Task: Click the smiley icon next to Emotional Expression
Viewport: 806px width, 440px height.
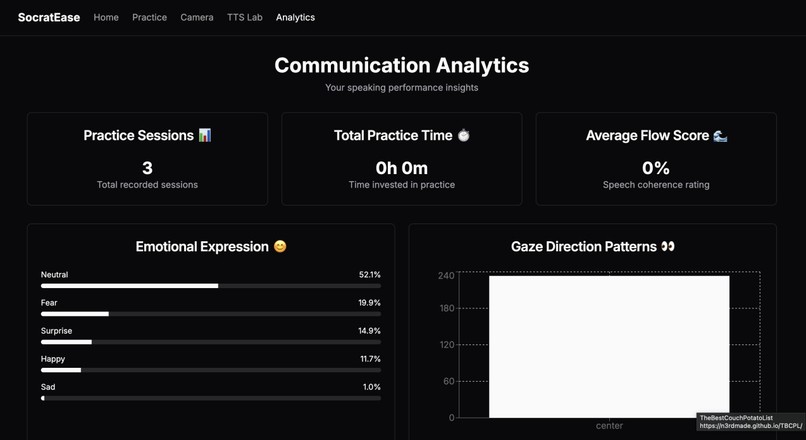Action: 280,247
